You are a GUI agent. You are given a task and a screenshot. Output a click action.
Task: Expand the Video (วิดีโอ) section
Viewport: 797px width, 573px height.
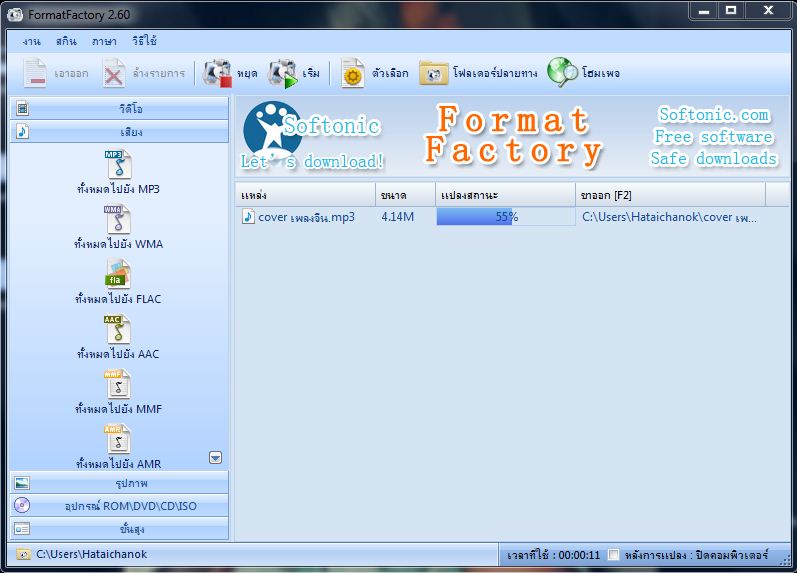(x=119, y=108)
